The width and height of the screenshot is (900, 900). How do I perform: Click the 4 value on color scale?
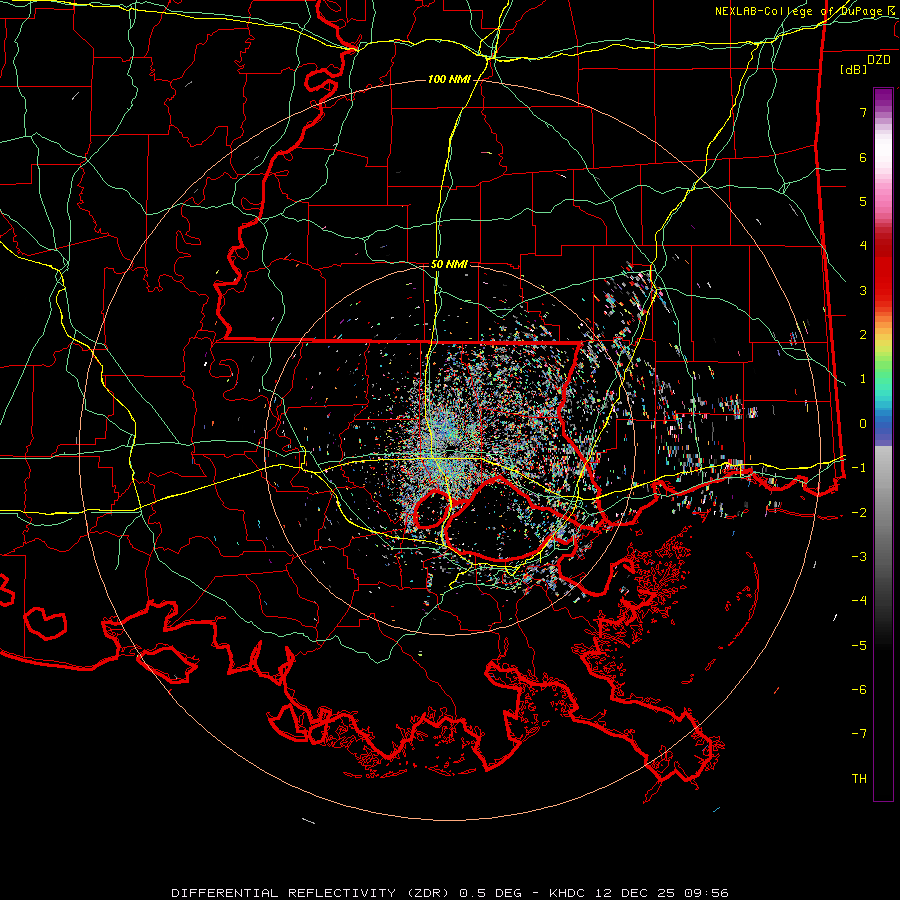pyautogui.click(x=863, y=246)
